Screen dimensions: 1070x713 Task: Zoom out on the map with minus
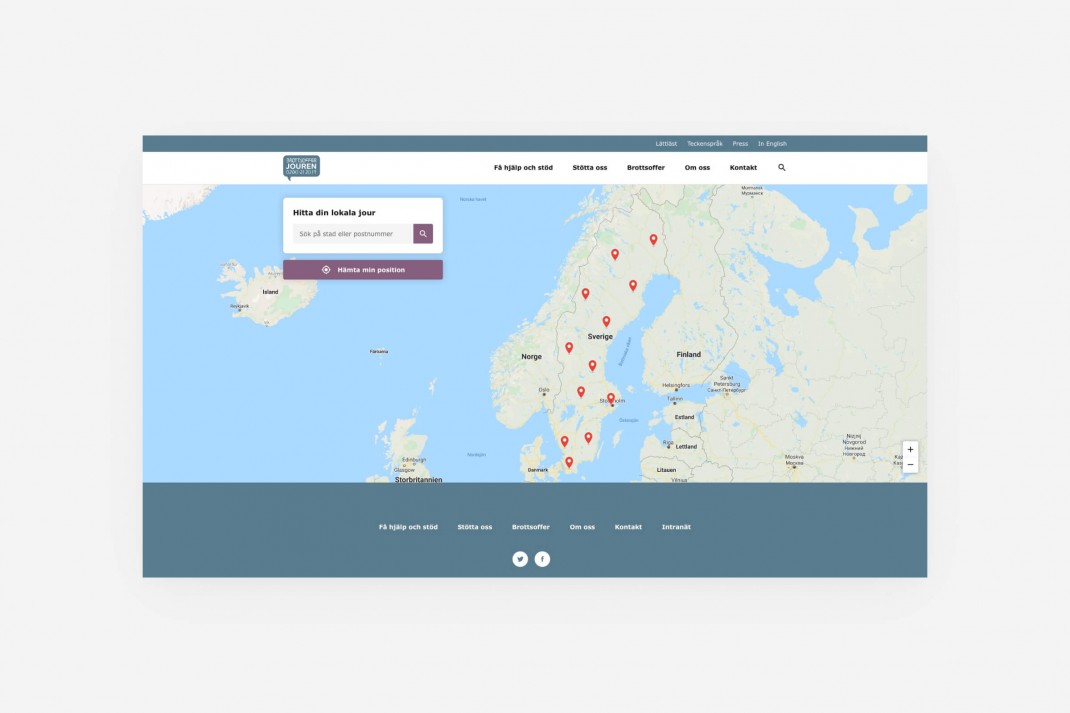910,465
